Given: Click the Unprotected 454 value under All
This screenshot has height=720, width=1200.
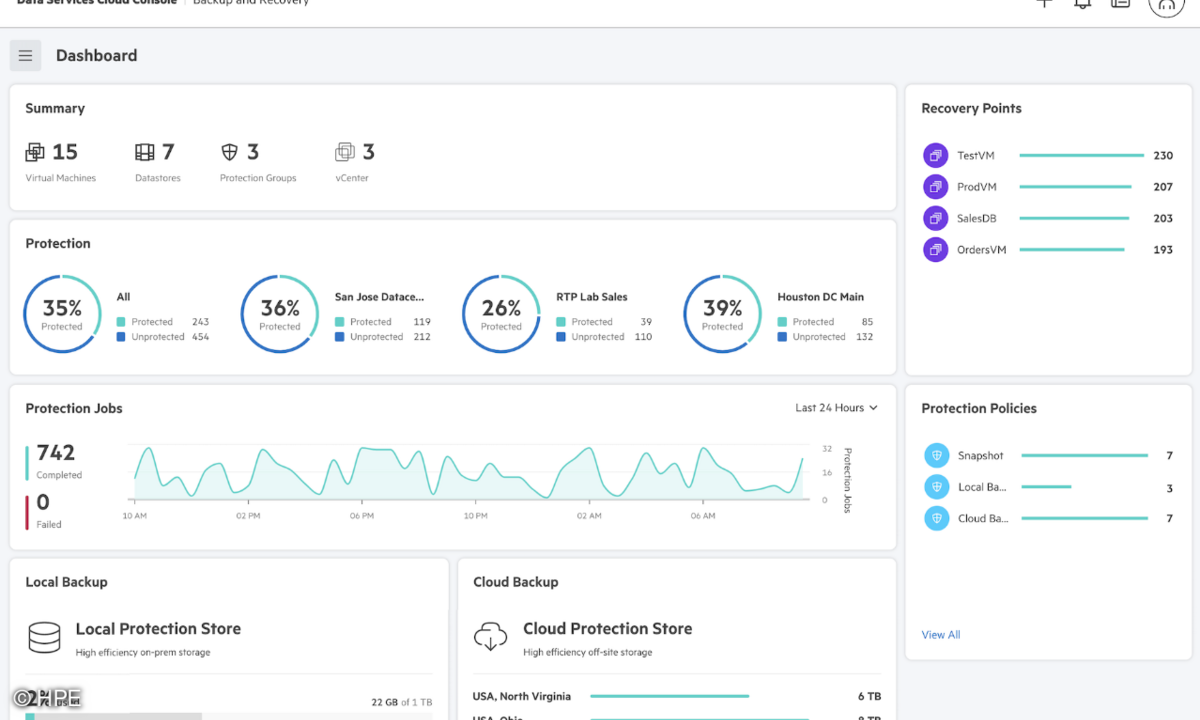Looking at the screenshot, I should pyautogui.click(x=201, y=337).
